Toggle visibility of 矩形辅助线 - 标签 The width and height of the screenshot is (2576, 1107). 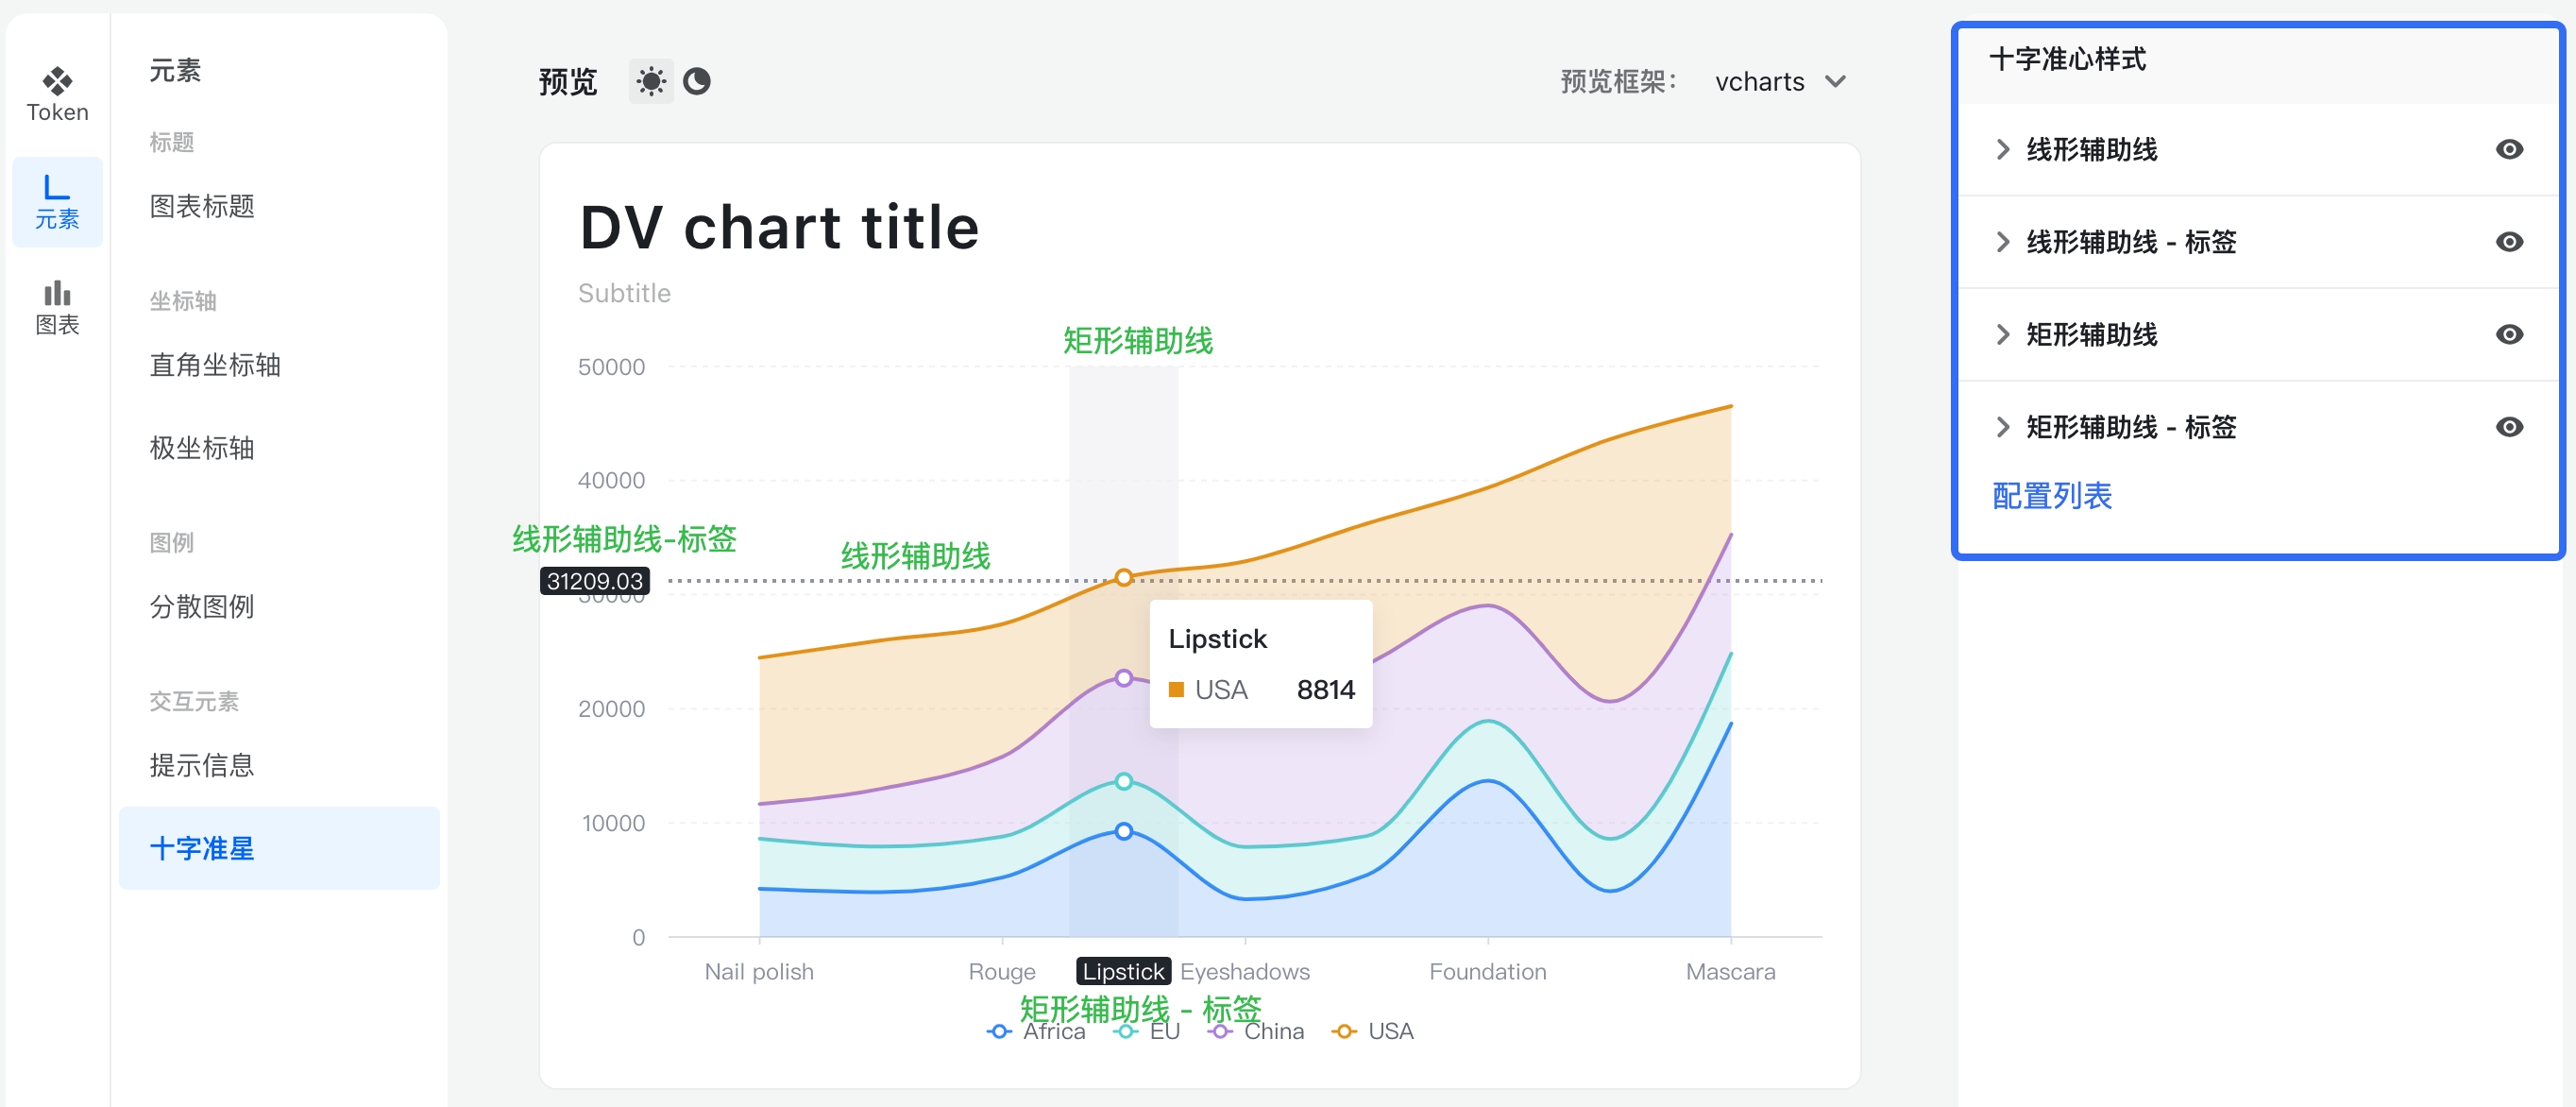point(2508,427)
